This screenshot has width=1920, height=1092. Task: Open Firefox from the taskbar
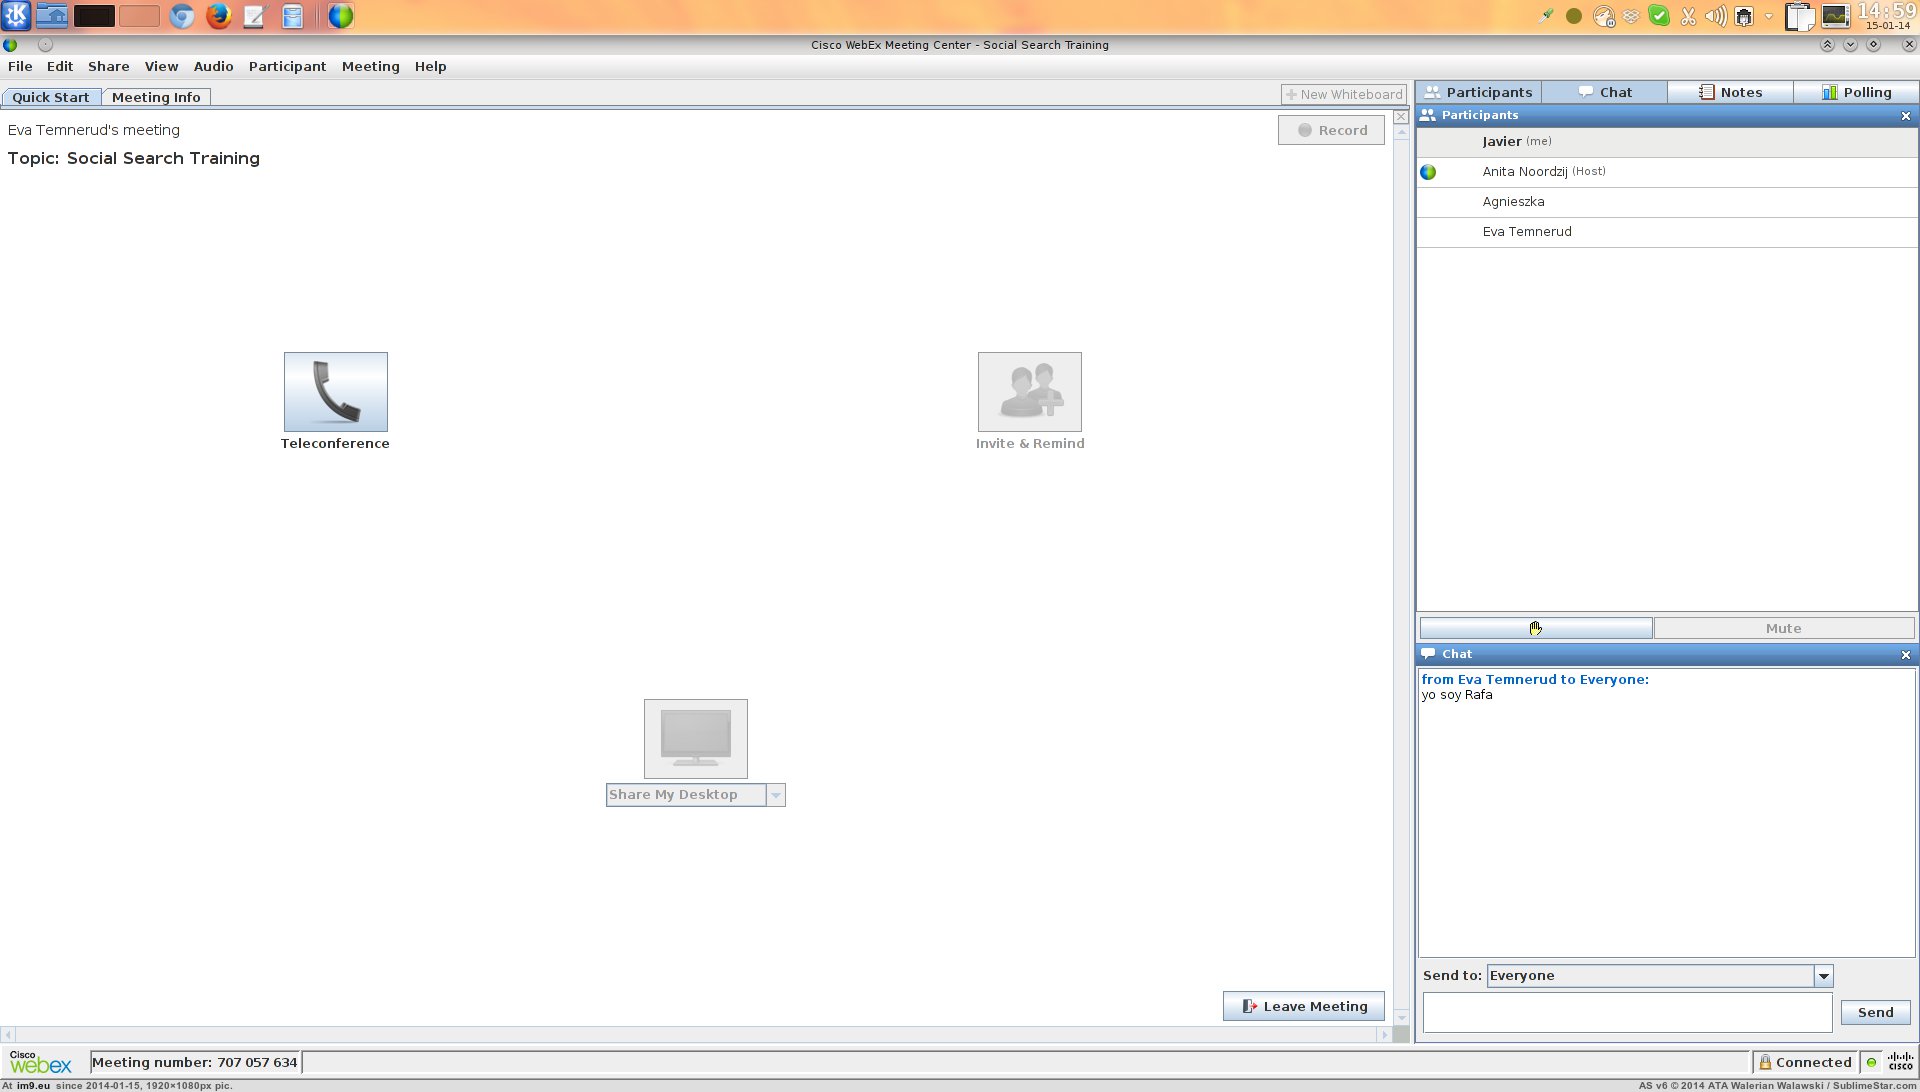218,16
